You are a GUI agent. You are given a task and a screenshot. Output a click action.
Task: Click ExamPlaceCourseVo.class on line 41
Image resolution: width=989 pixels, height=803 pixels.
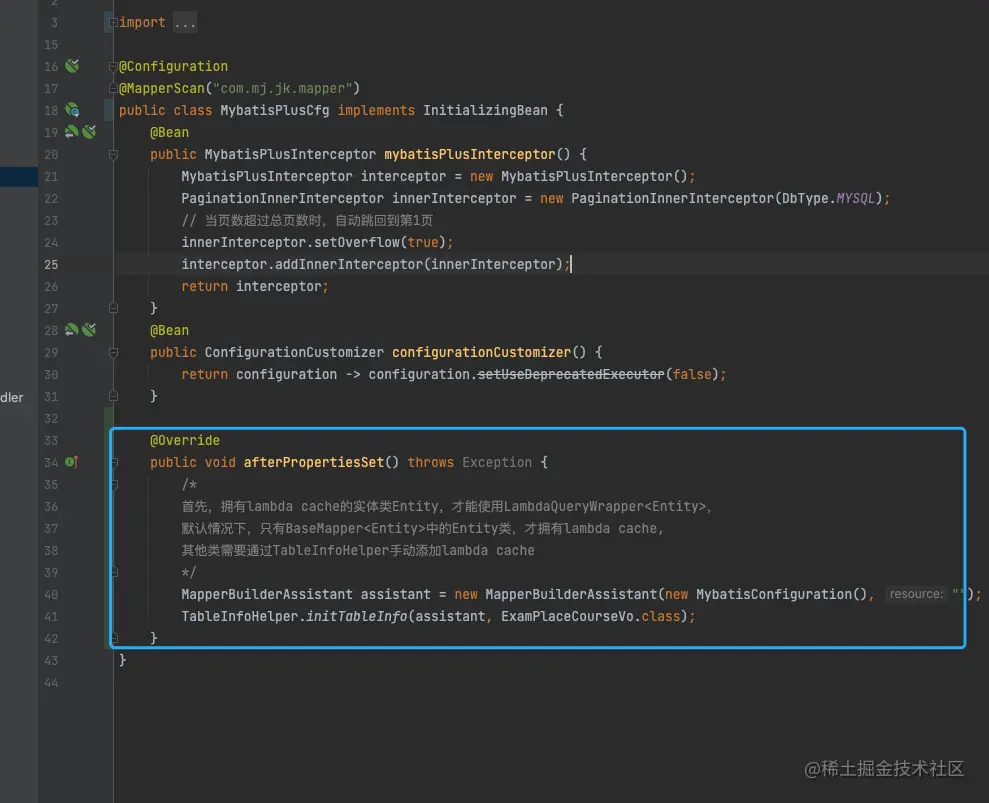pyautogui.click(x=590, y=616)
